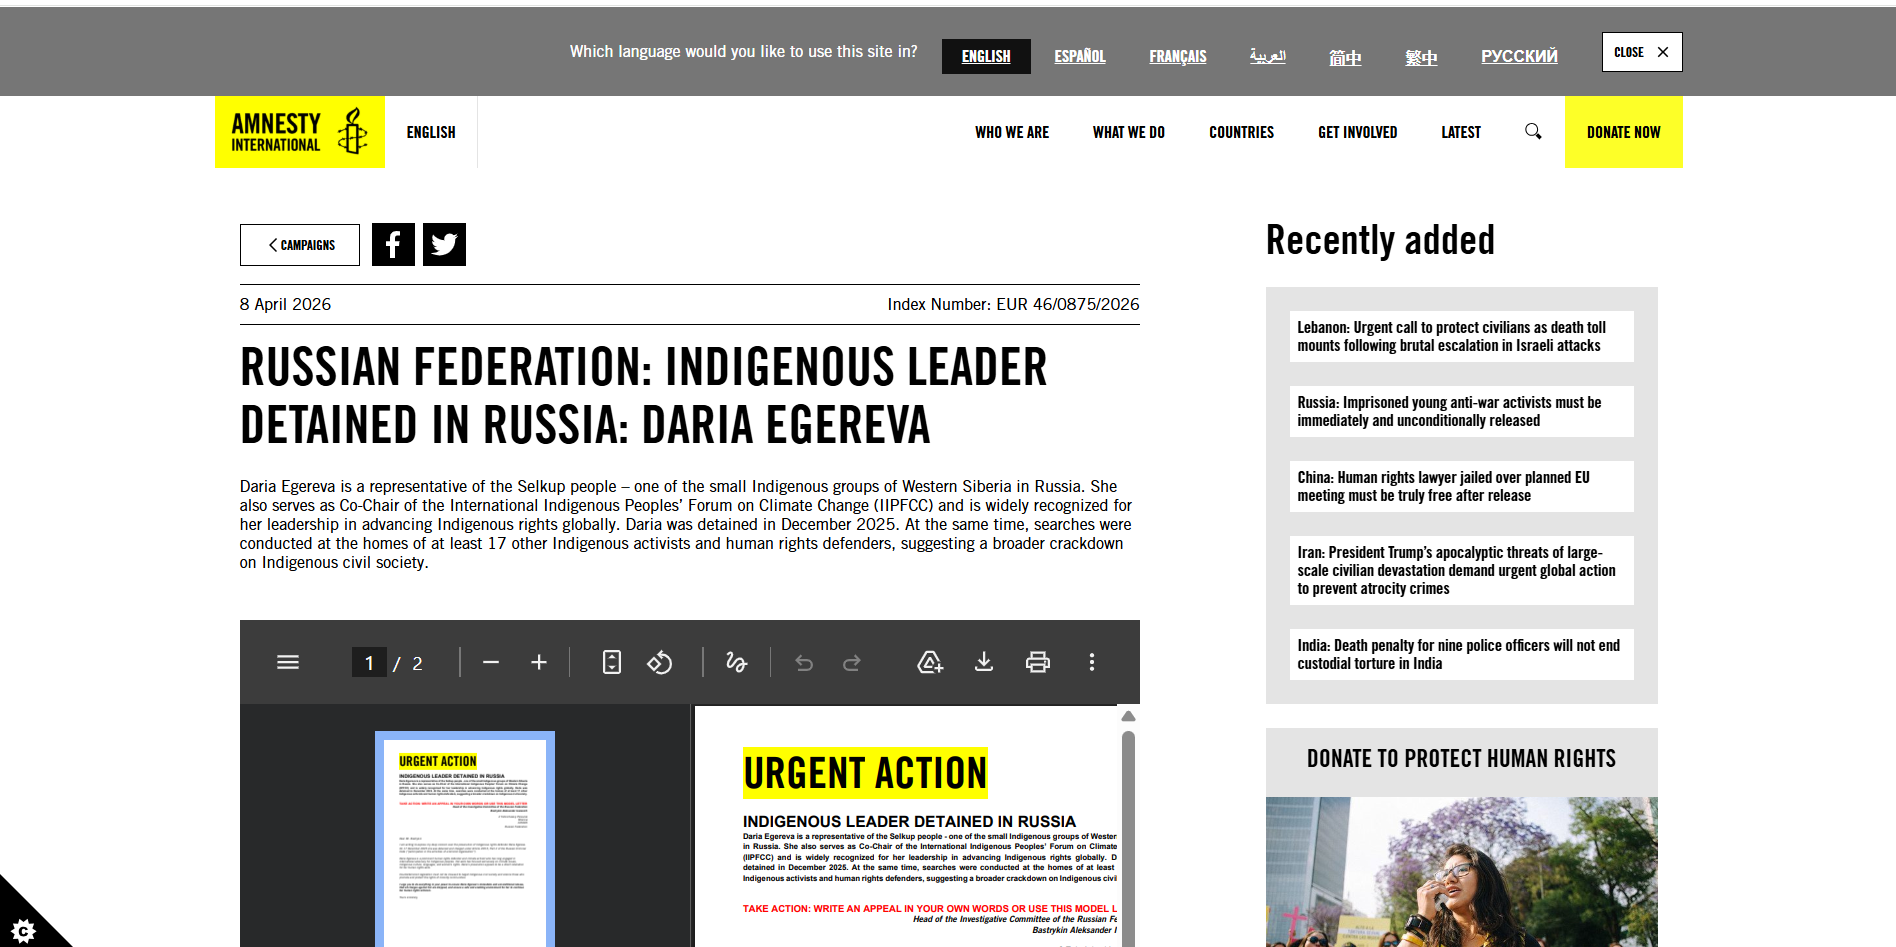Screen dimensions: 1896x947
Task: Open PDF viewer more actions menu
Action: coord(1091,662)
